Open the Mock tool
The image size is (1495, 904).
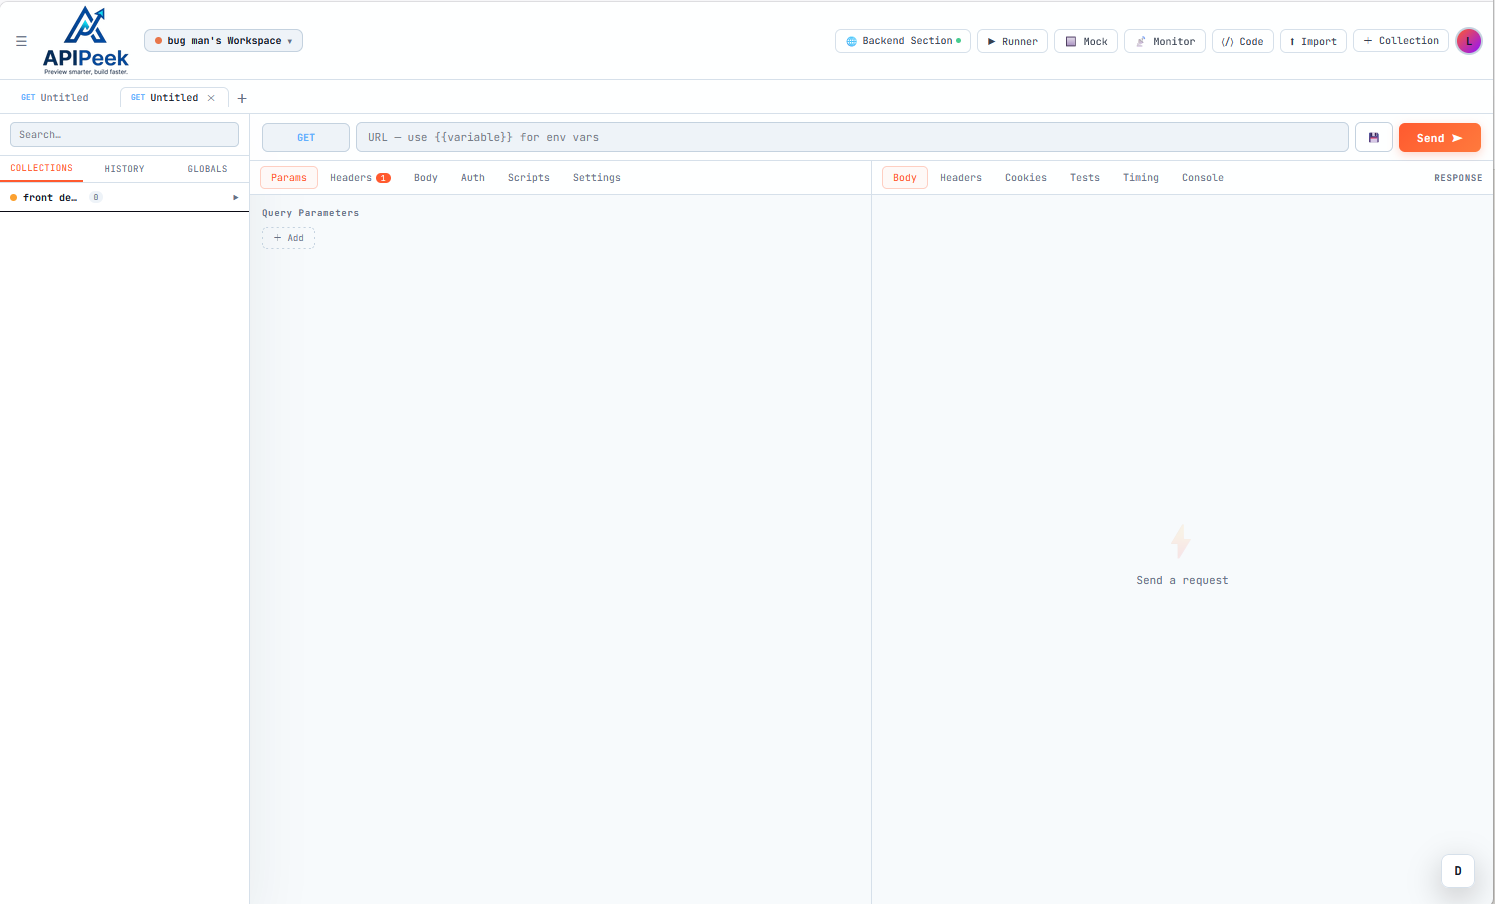point(1086,41)
